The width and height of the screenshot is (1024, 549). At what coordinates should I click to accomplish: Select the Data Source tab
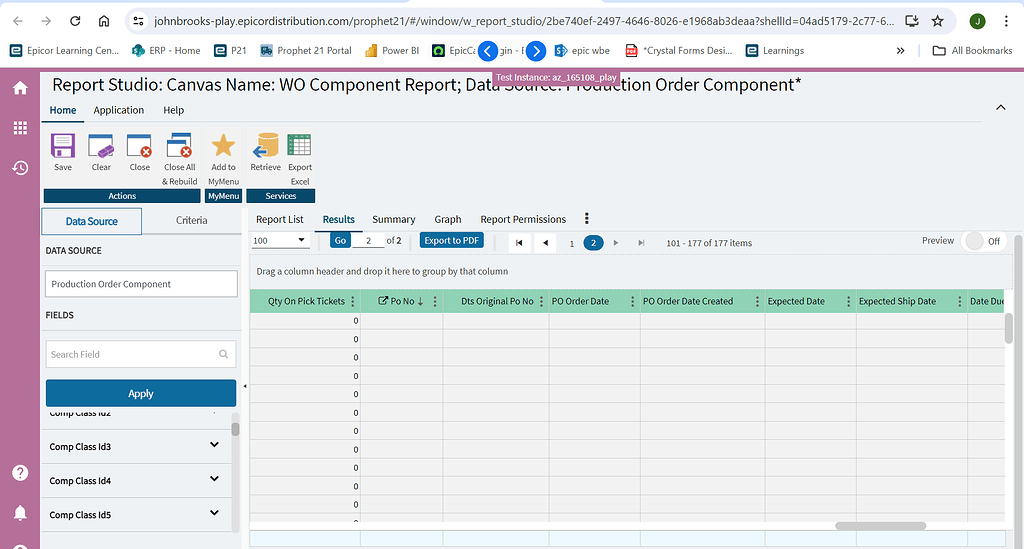click(x=91, y=221)
